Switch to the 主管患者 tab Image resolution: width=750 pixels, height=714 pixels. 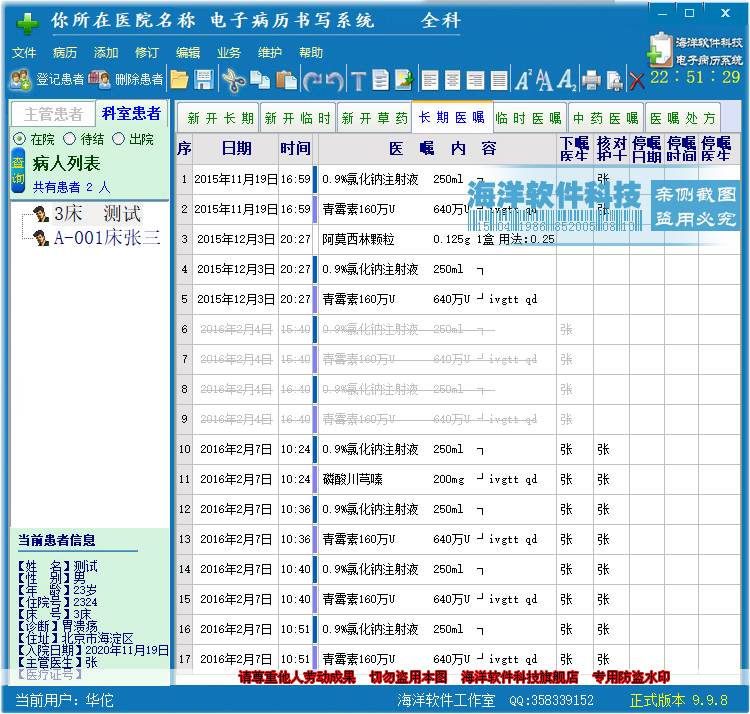53,114
